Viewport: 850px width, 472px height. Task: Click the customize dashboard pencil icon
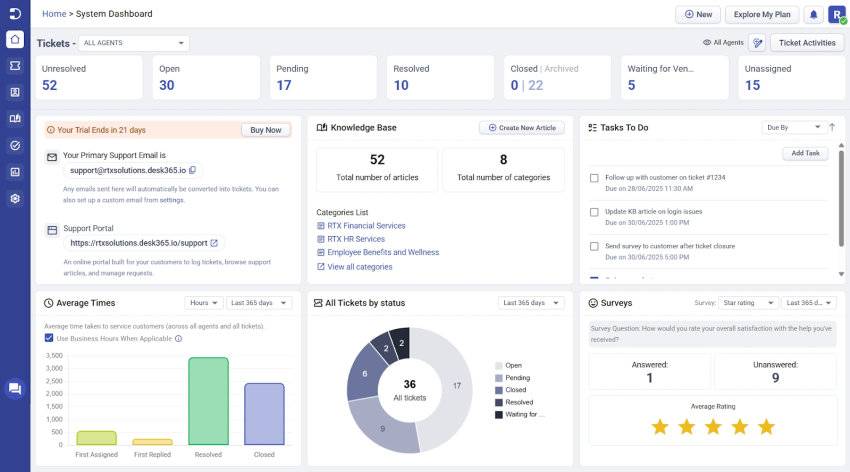758,43
